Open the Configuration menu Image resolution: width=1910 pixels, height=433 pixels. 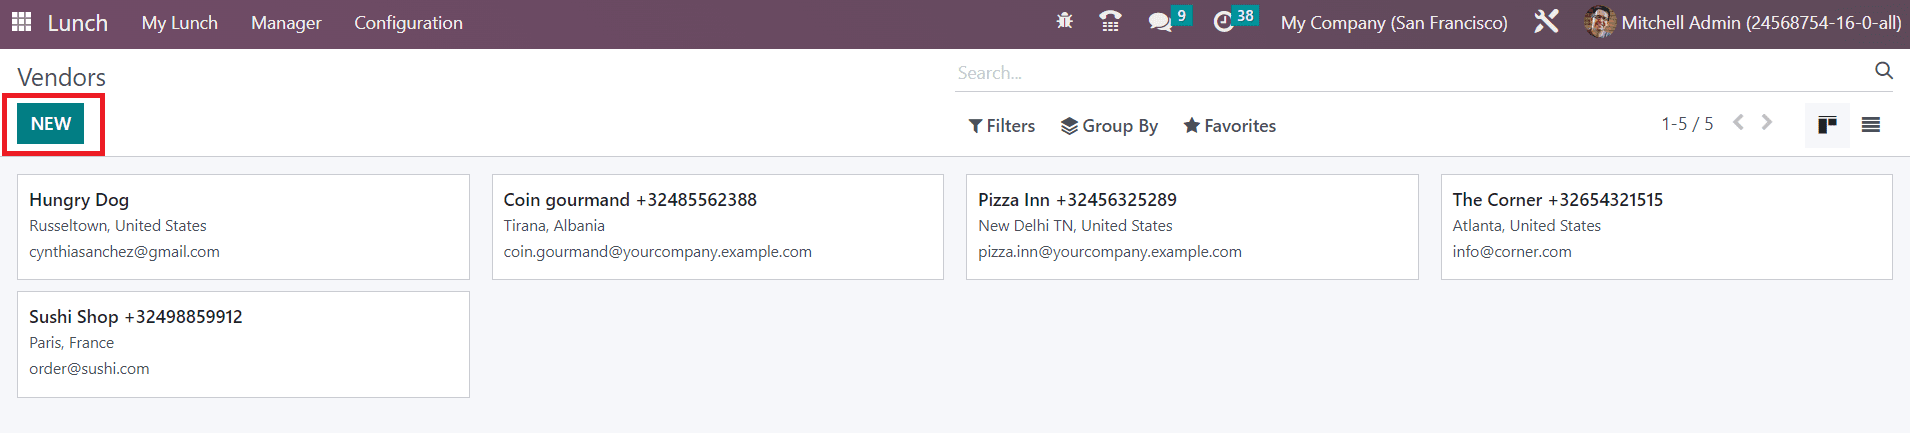(408, 23)
